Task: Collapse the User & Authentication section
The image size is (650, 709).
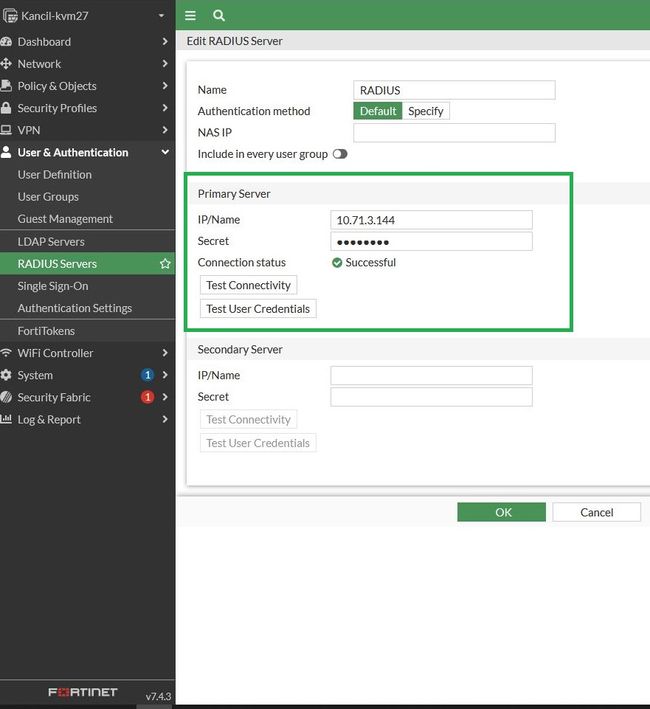Action: click(x=165, y=152)
